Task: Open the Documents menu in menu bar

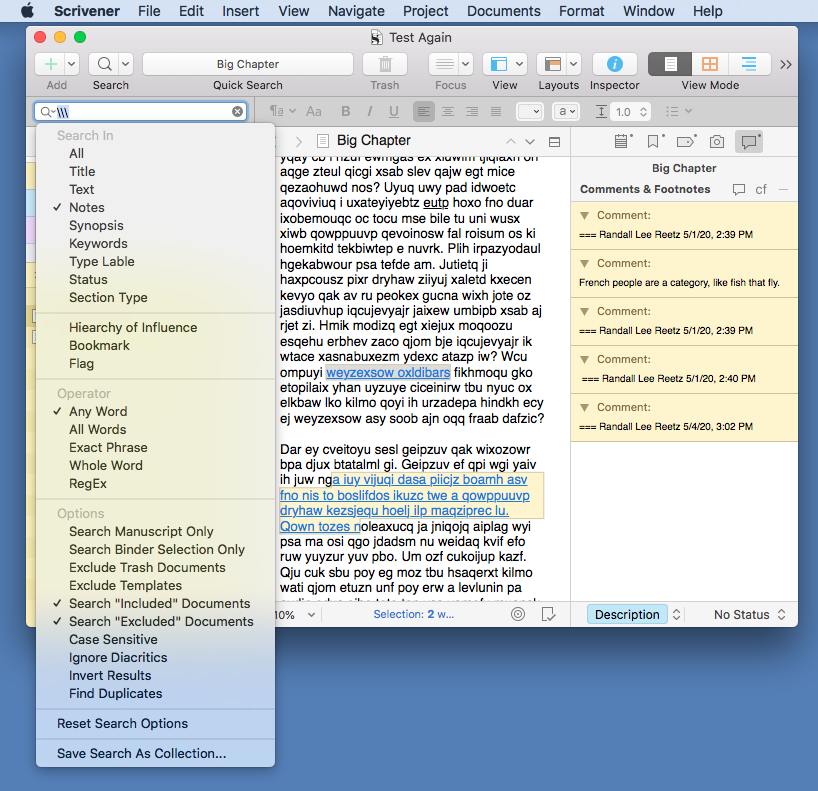Action: tap(503, 11)
